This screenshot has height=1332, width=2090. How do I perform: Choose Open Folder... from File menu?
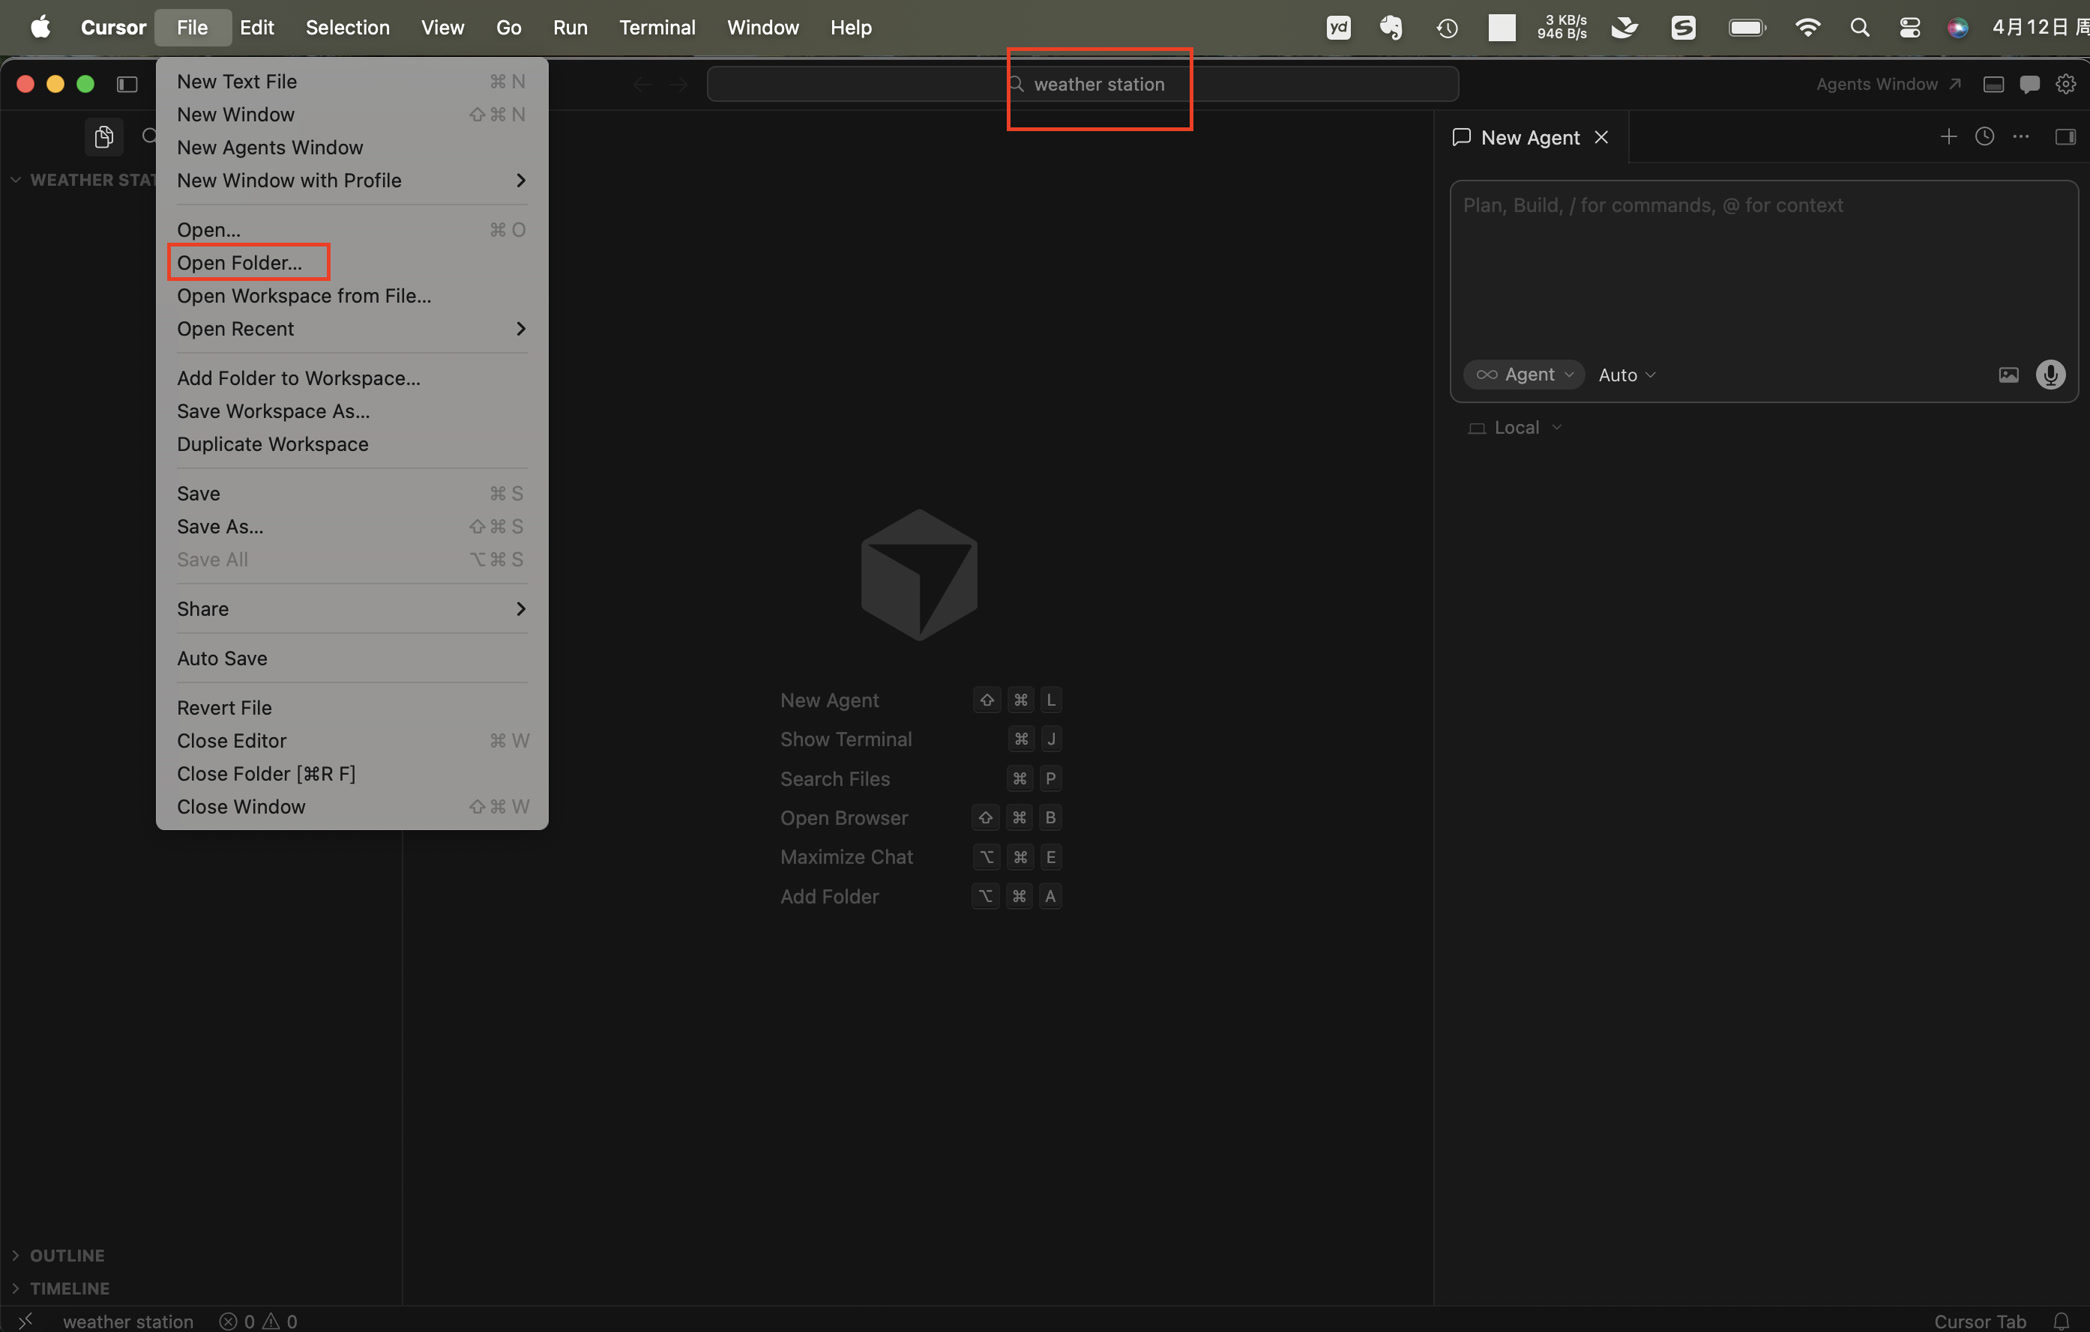239,262
